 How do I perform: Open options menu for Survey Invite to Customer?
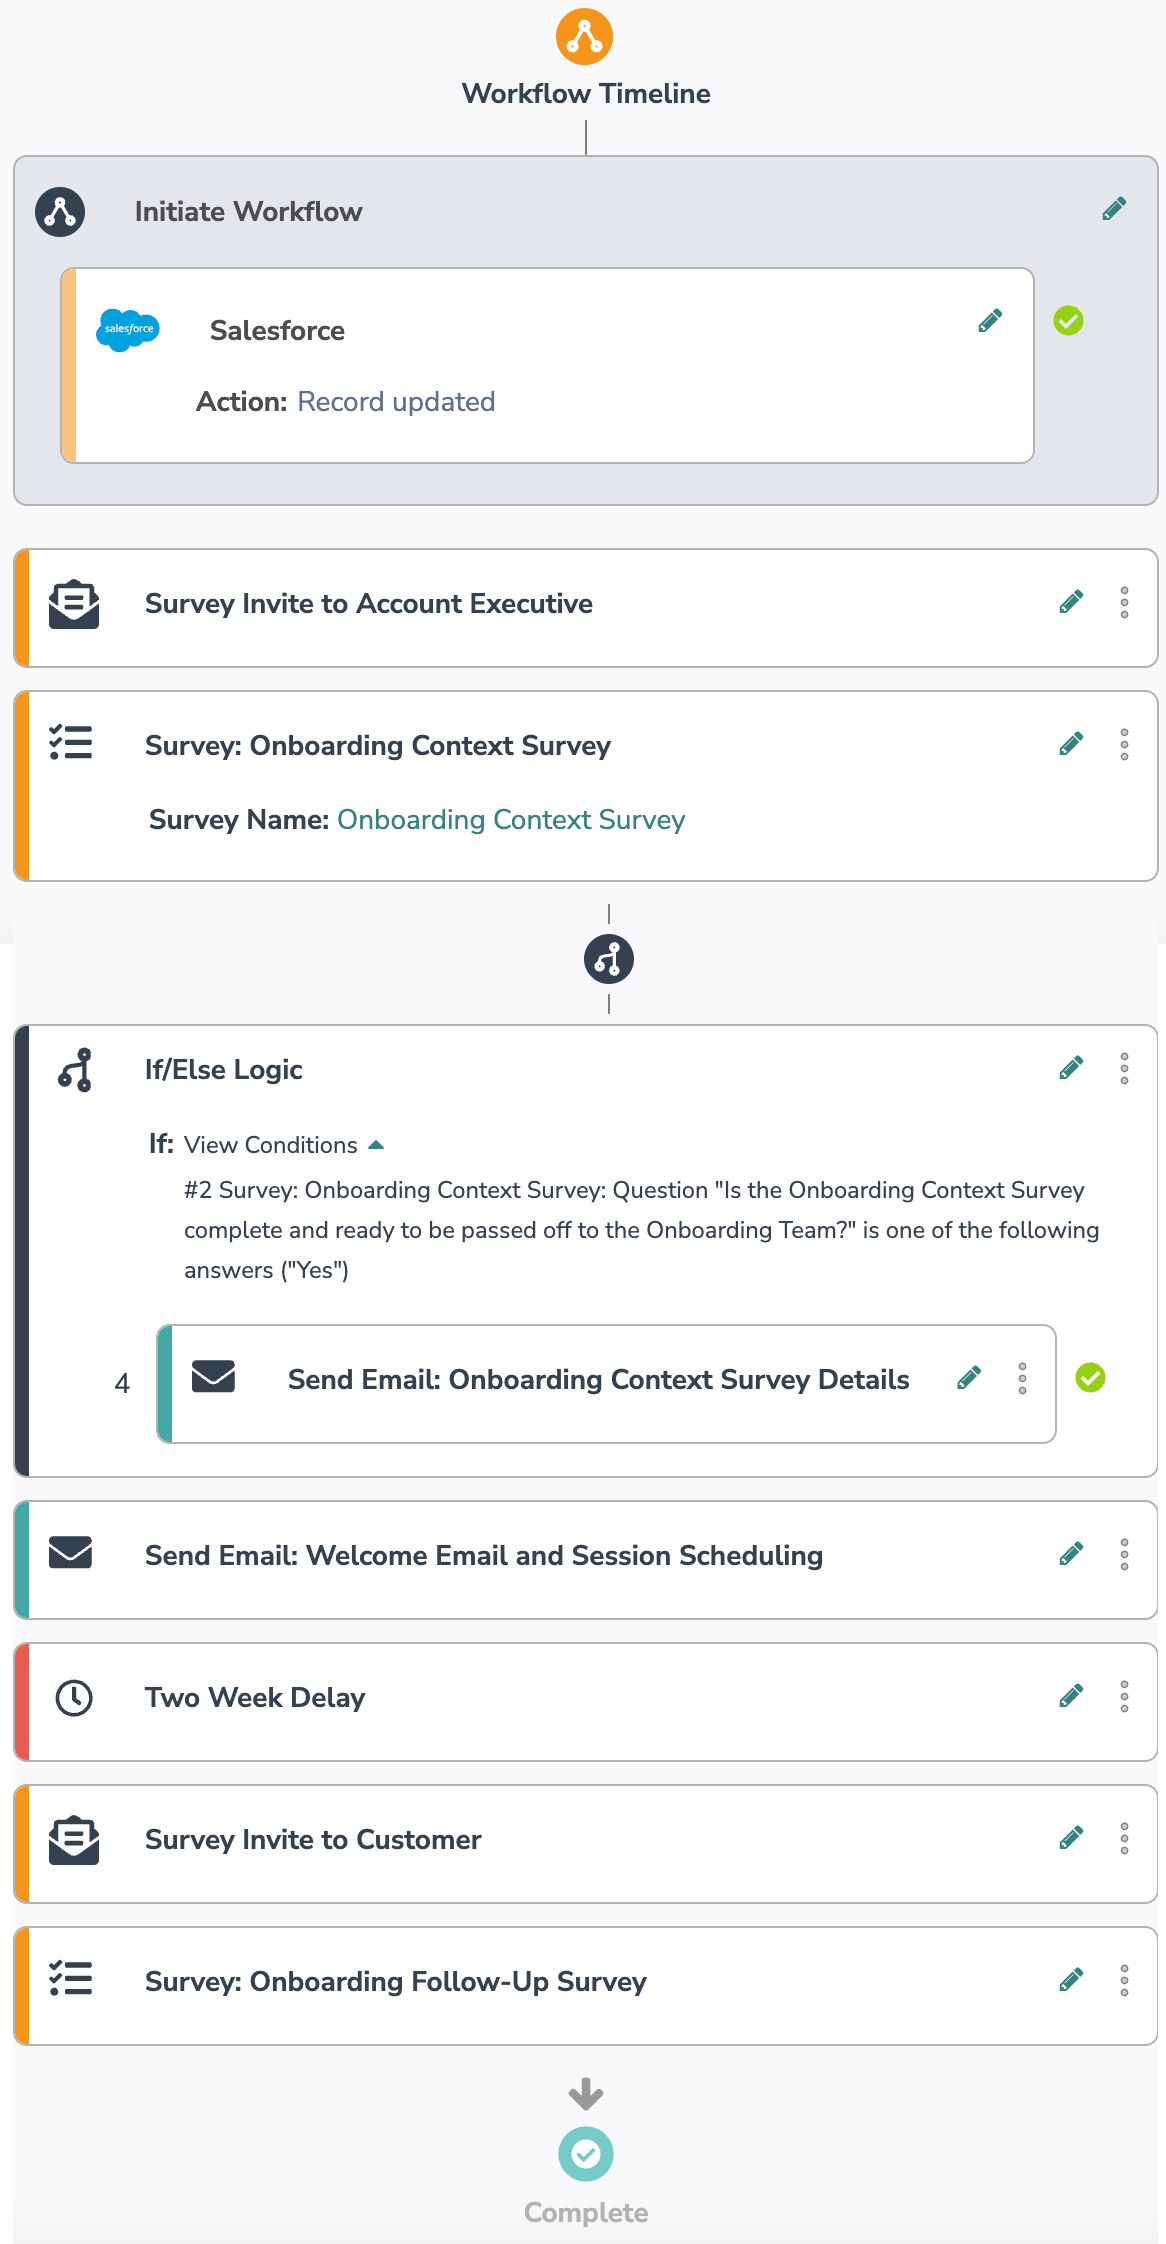click(1124, 1838)
